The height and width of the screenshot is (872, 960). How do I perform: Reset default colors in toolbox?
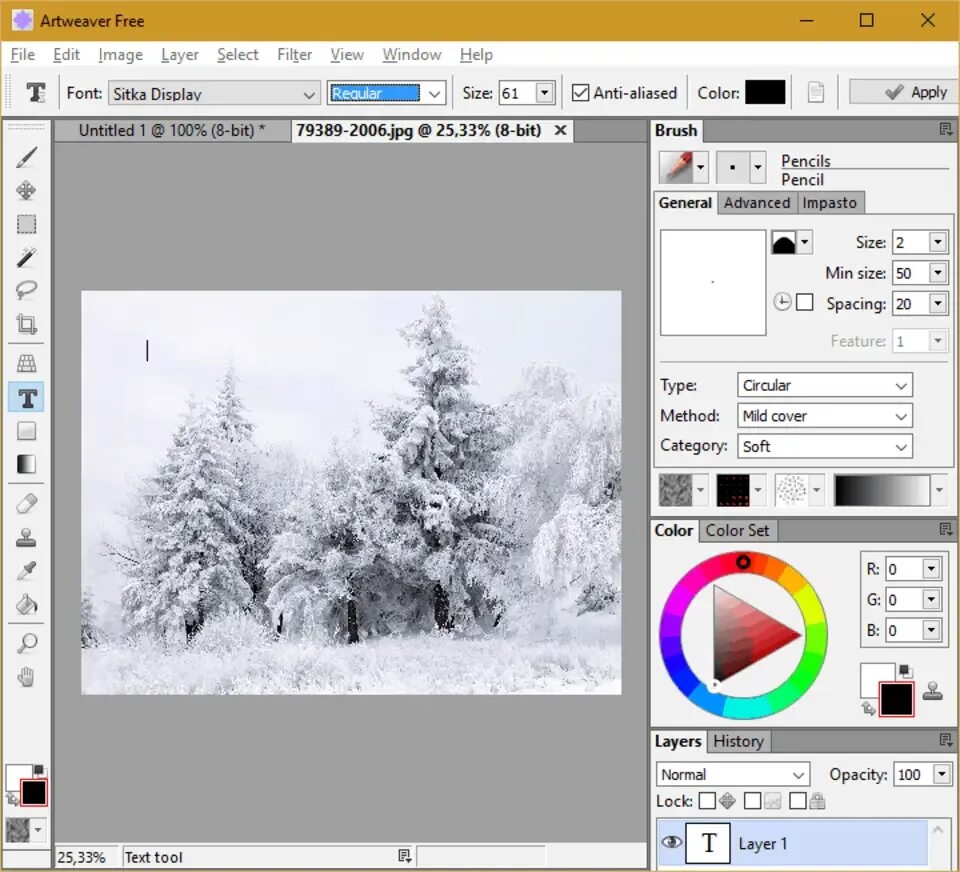click(39, 769)
